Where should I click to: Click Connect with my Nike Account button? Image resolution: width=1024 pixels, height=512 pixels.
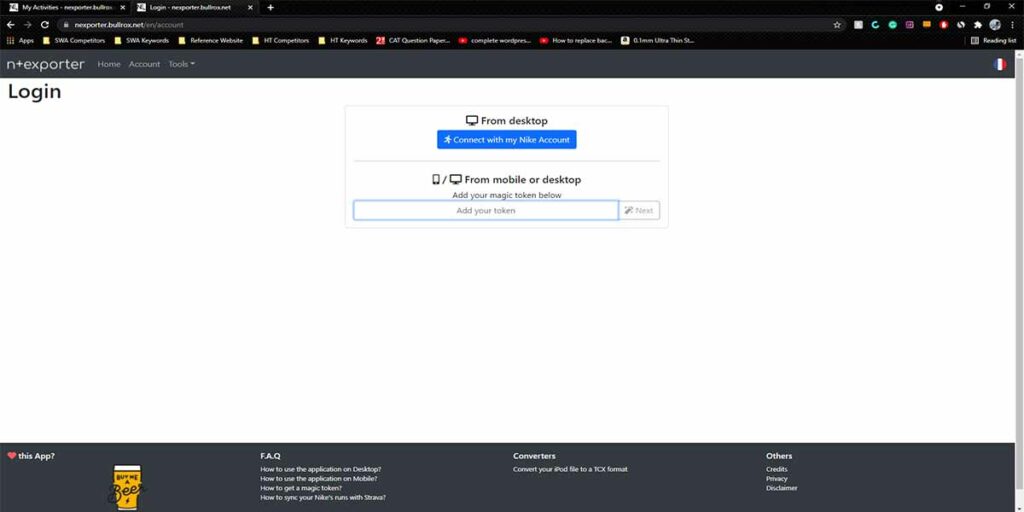coord(506,140)
